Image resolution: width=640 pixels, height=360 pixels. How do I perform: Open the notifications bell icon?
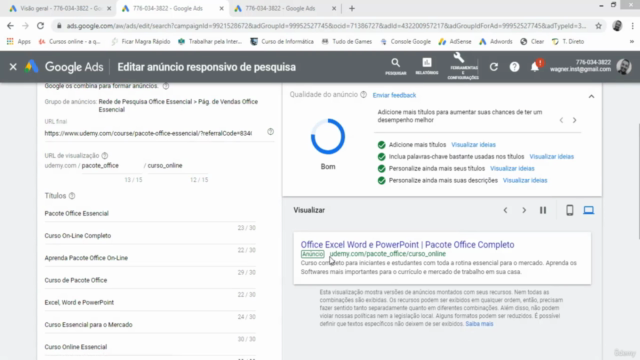[x=535, y=67]
